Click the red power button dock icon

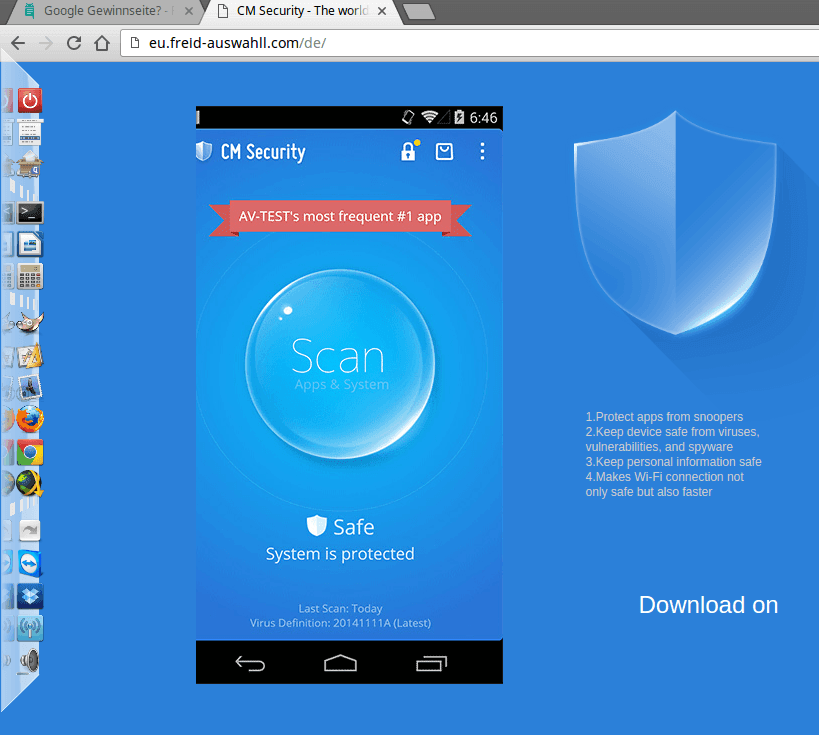[x=30, y=100]
